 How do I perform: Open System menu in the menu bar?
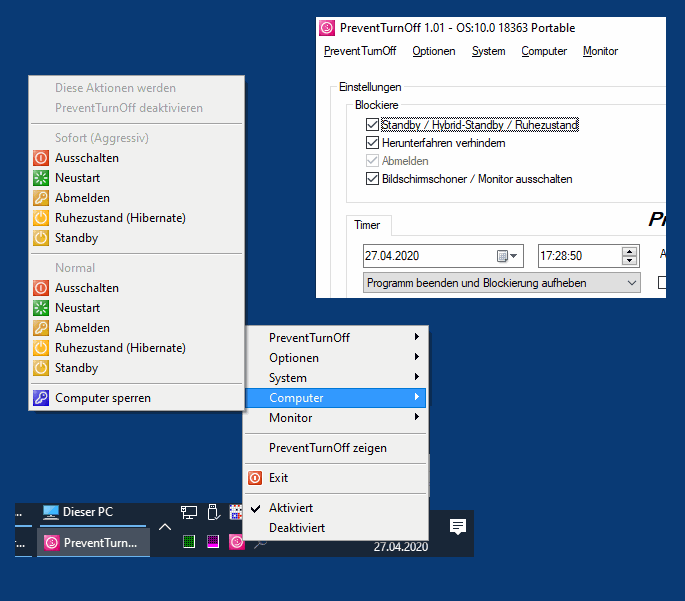tap(488, 51)
